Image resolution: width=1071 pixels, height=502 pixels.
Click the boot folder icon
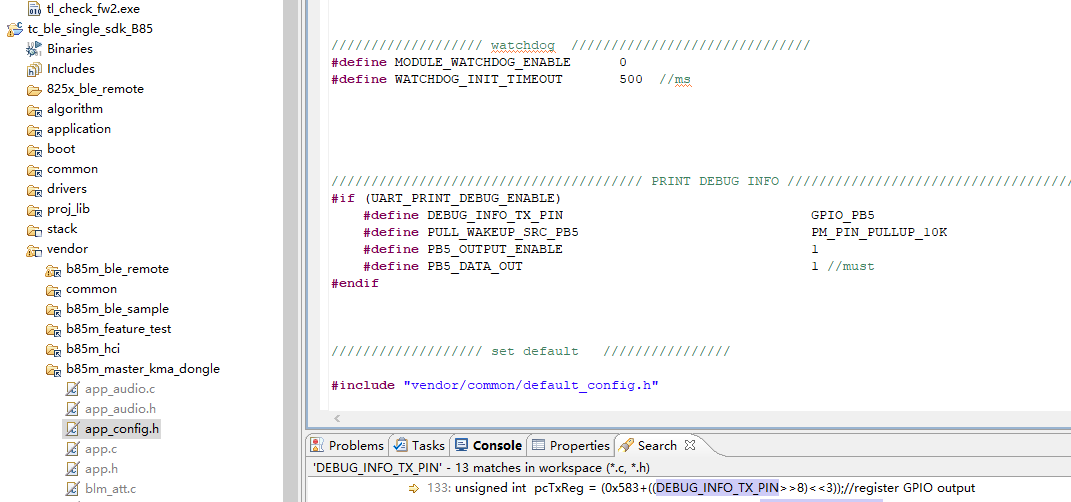[x=34, y=149]
